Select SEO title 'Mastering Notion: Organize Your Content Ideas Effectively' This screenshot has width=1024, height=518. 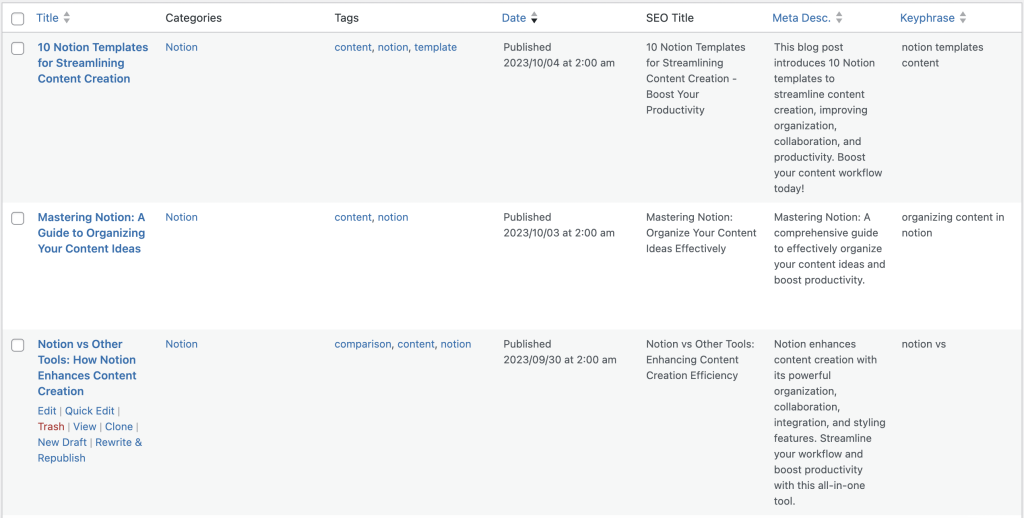point(701,233)
